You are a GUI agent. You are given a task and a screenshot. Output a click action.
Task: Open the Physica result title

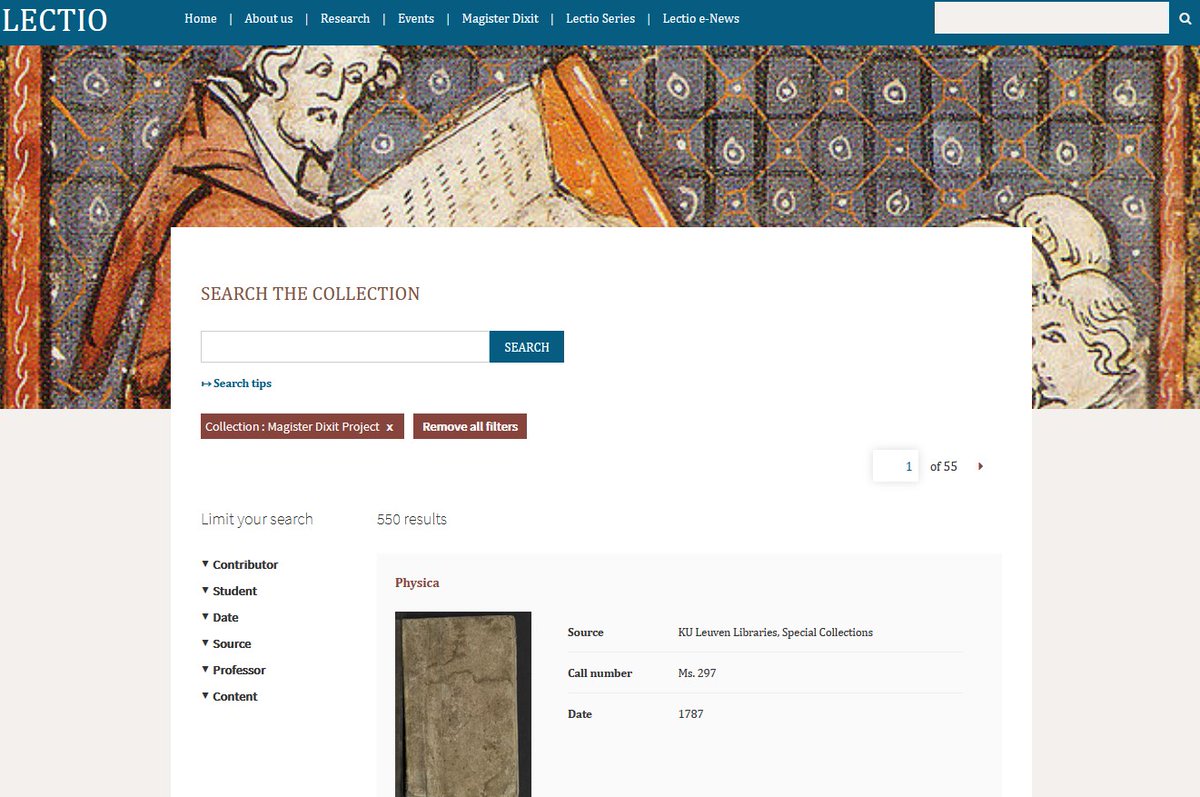point(417,582)
